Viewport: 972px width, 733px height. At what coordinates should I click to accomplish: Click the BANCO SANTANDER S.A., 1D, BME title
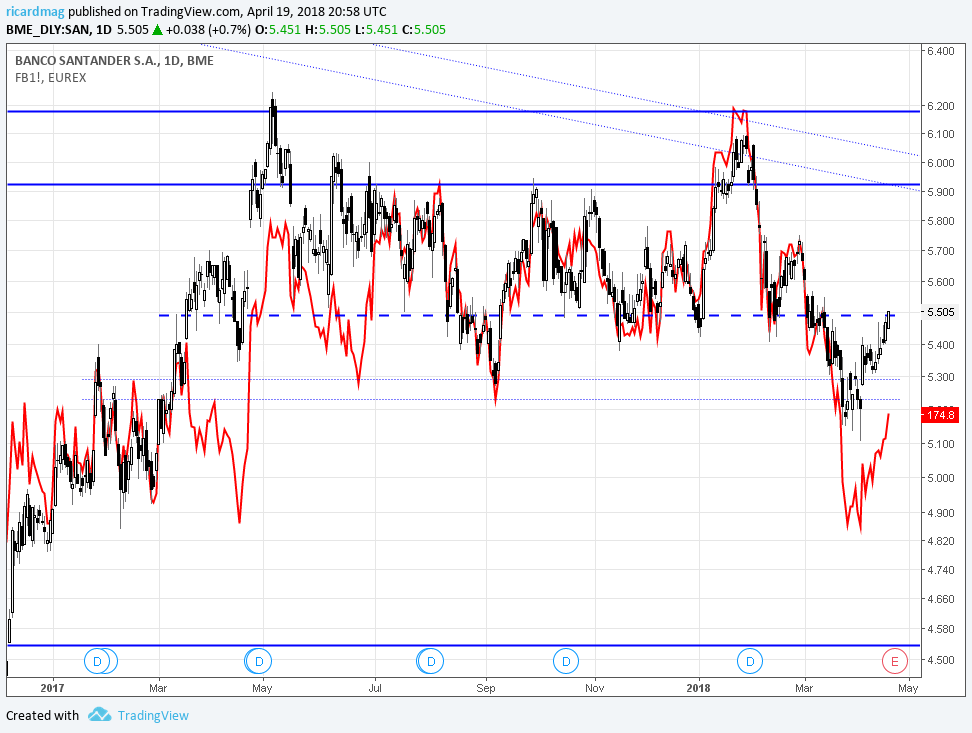point(114,61)
